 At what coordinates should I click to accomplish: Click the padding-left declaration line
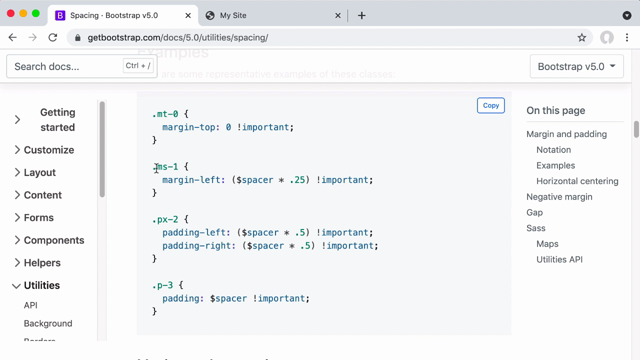[267, 232]
